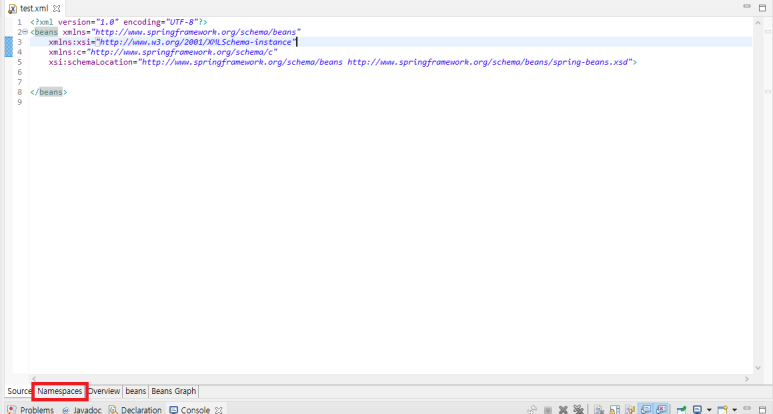Toggle console Word Wrap
Screen dimensions: 773x414
(630, 410)
